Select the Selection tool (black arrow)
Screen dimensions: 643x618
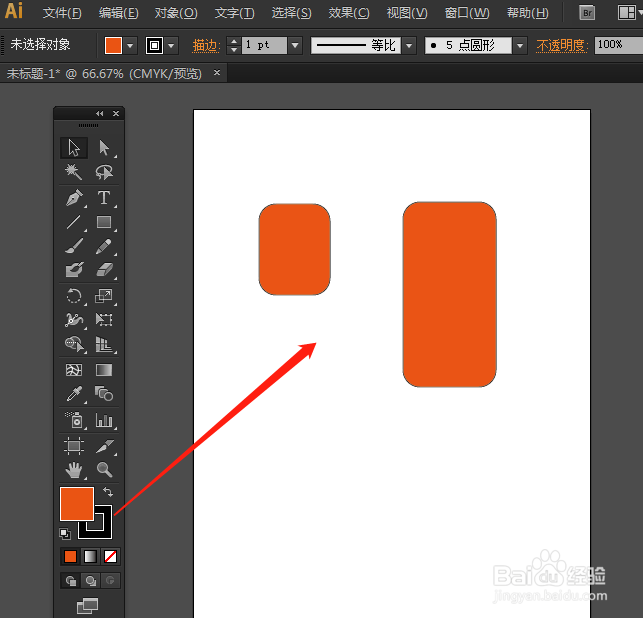click(74, 148)
